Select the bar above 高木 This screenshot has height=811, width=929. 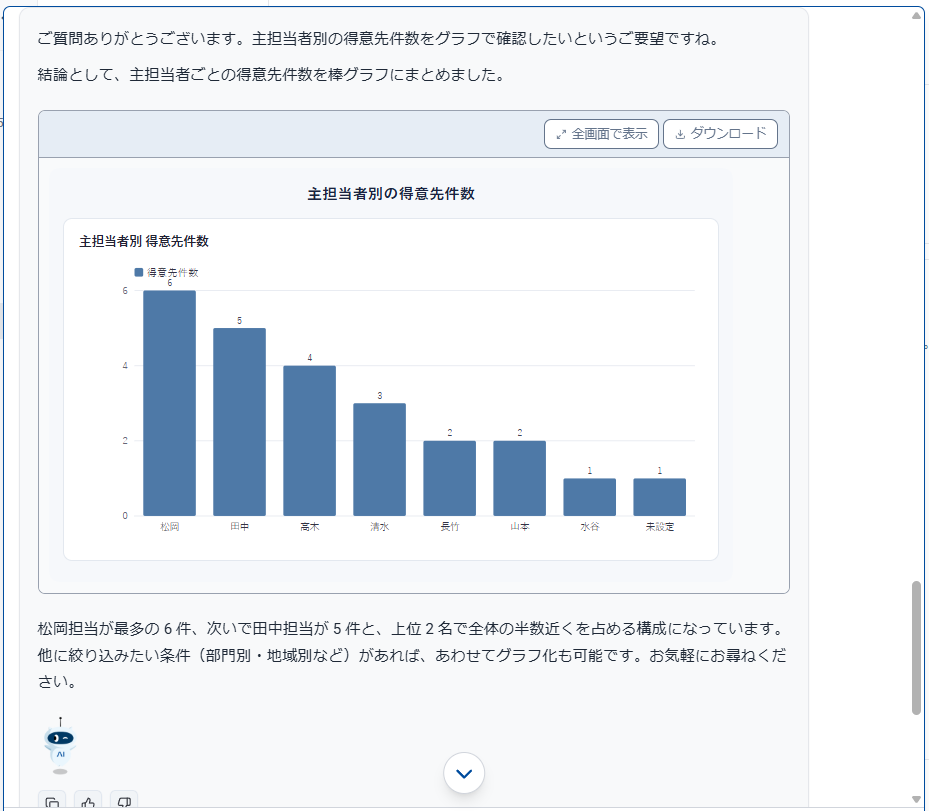(309, 441)
